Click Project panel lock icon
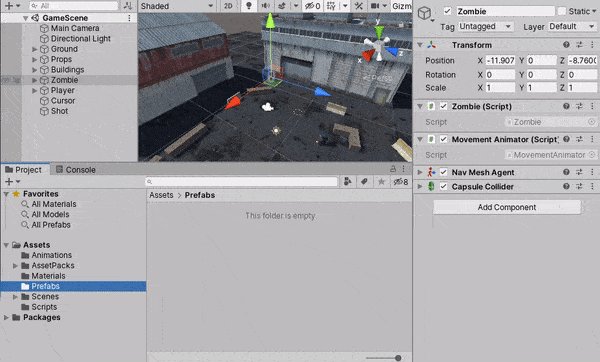The height and width of the screenshot is (362, 600). pos(393,169)
